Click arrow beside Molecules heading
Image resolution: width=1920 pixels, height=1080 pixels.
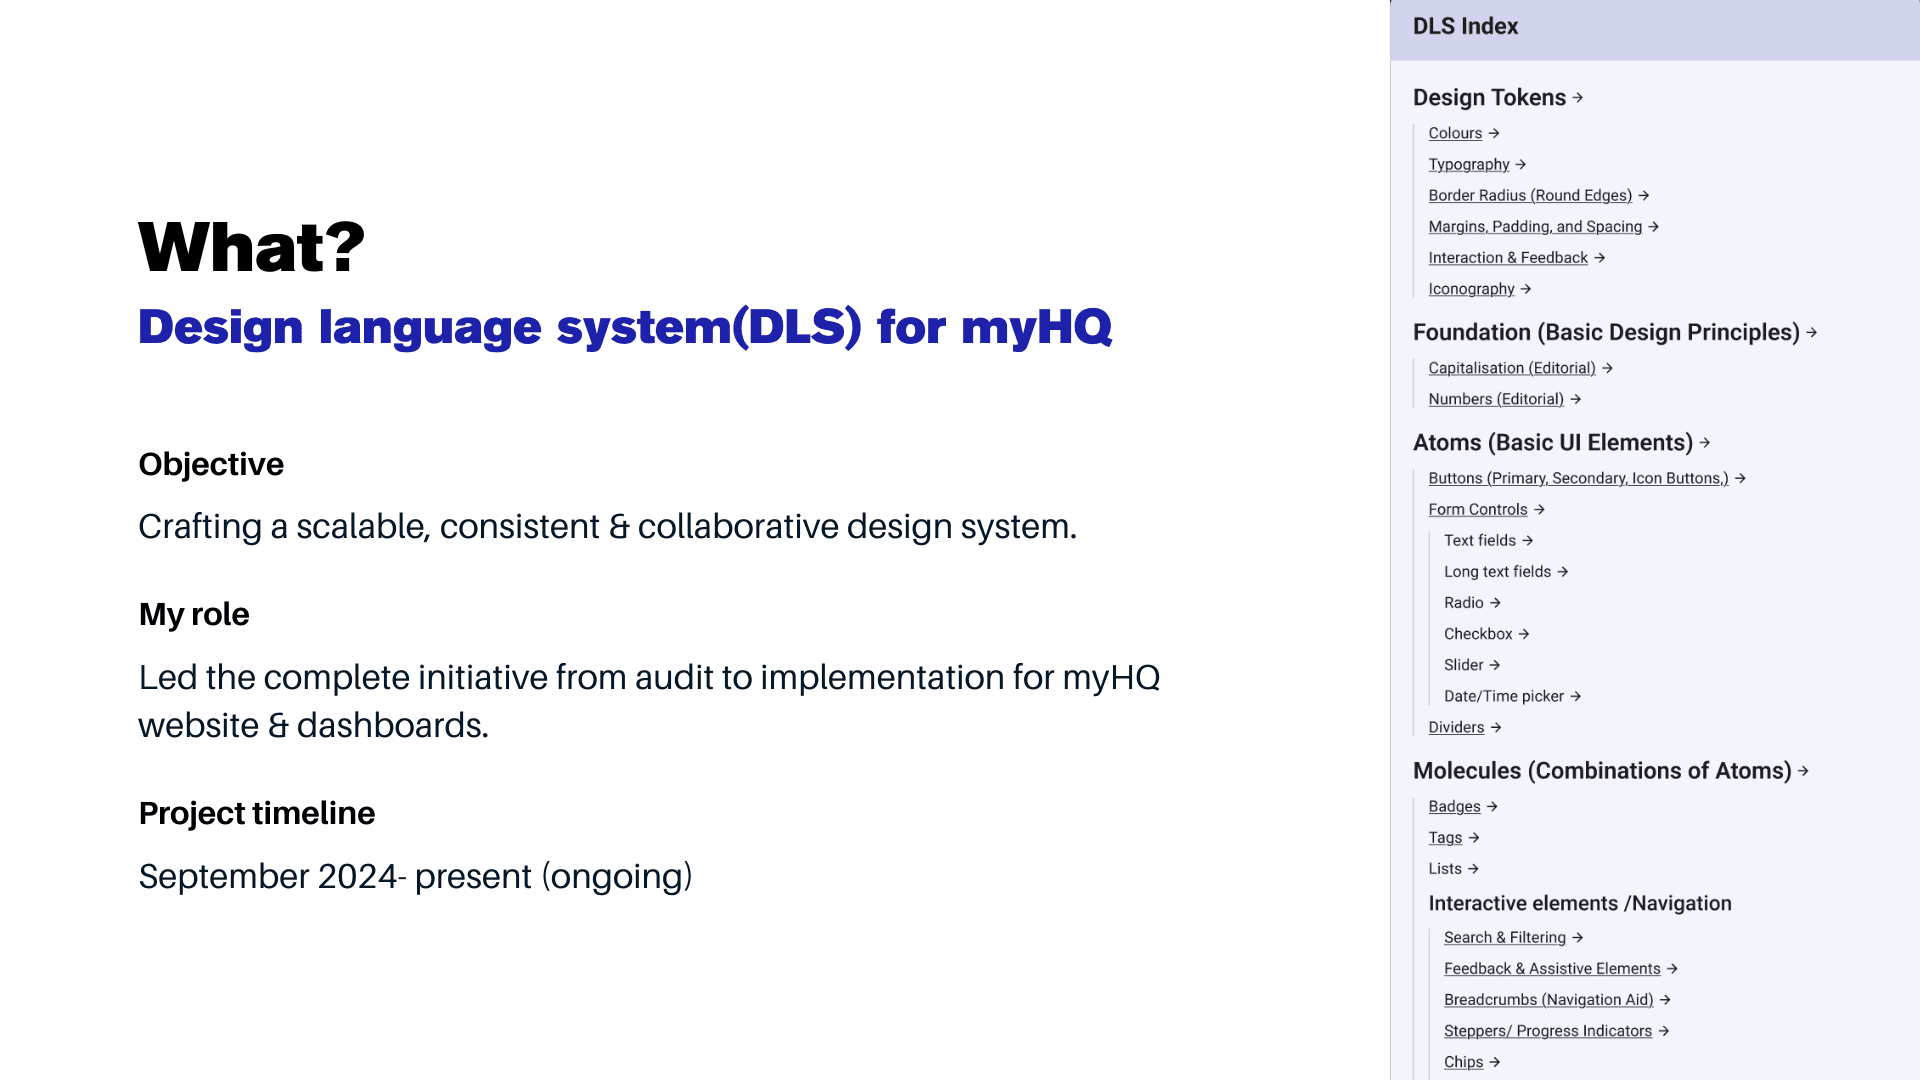1804,771
